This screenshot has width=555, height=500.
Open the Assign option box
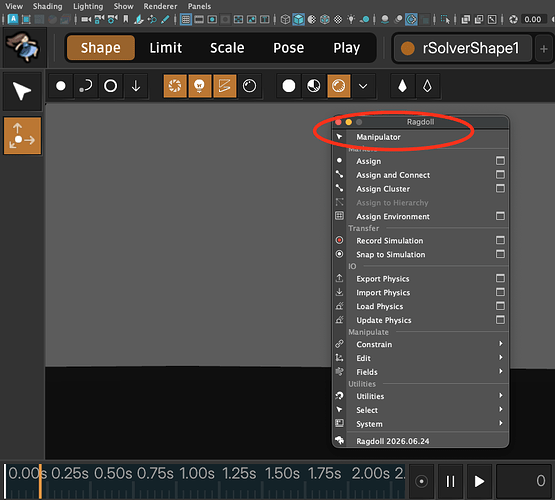(x=500, y=161)
